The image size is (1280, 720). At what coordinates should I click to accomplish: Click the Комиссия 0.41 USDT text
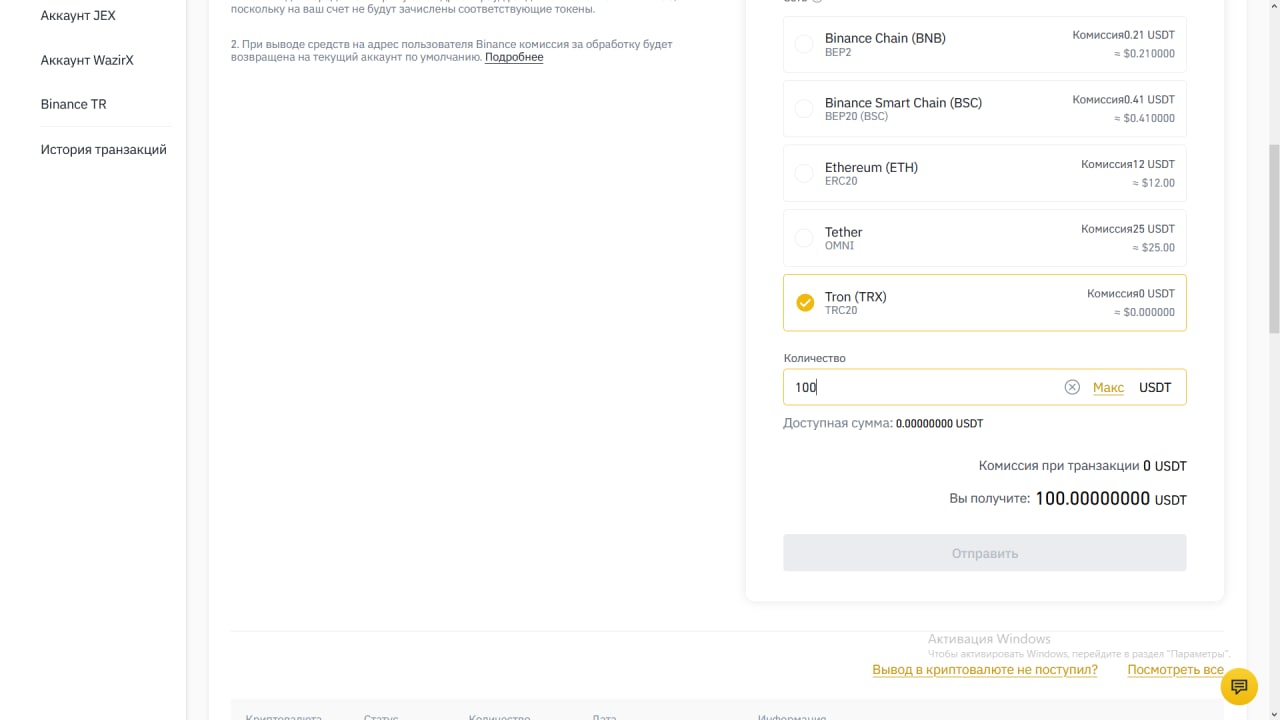point(1123,100)
